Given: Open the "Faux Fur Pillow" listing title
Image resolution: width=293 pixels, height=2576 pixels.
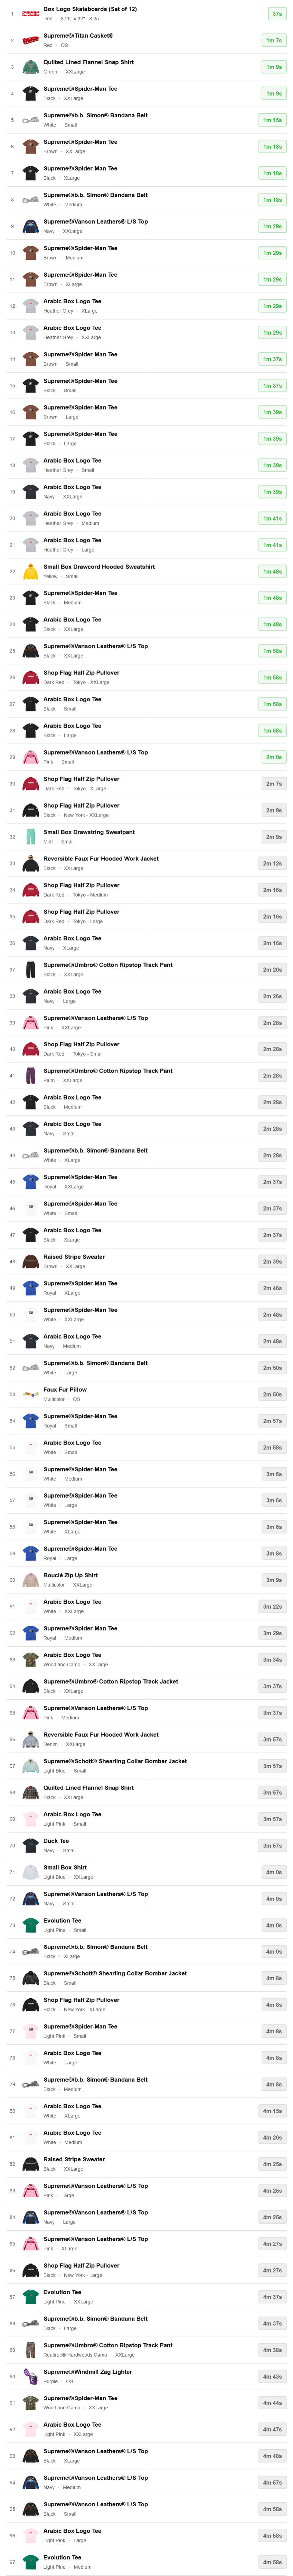Looking at the screenshot, I should [x=65, y=1389].
